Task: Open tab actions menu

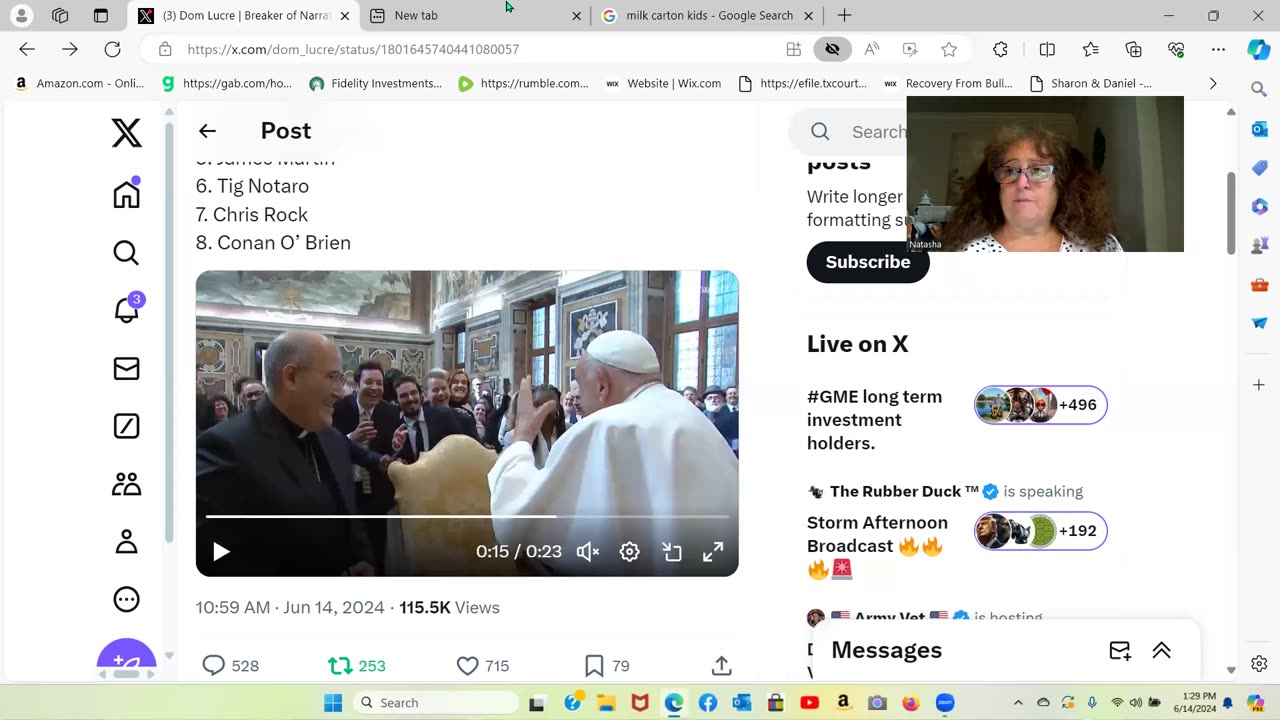Action: click(x=101, y=15)
